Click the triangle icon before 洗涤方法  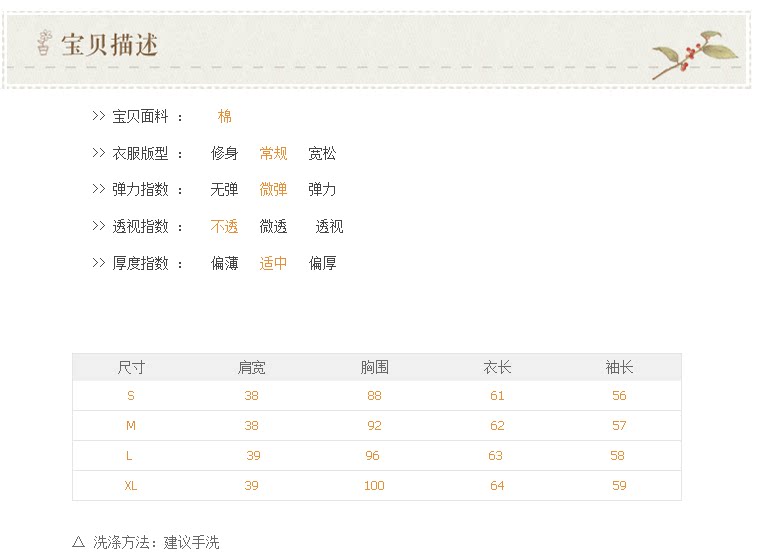click(x=79, y=542)
